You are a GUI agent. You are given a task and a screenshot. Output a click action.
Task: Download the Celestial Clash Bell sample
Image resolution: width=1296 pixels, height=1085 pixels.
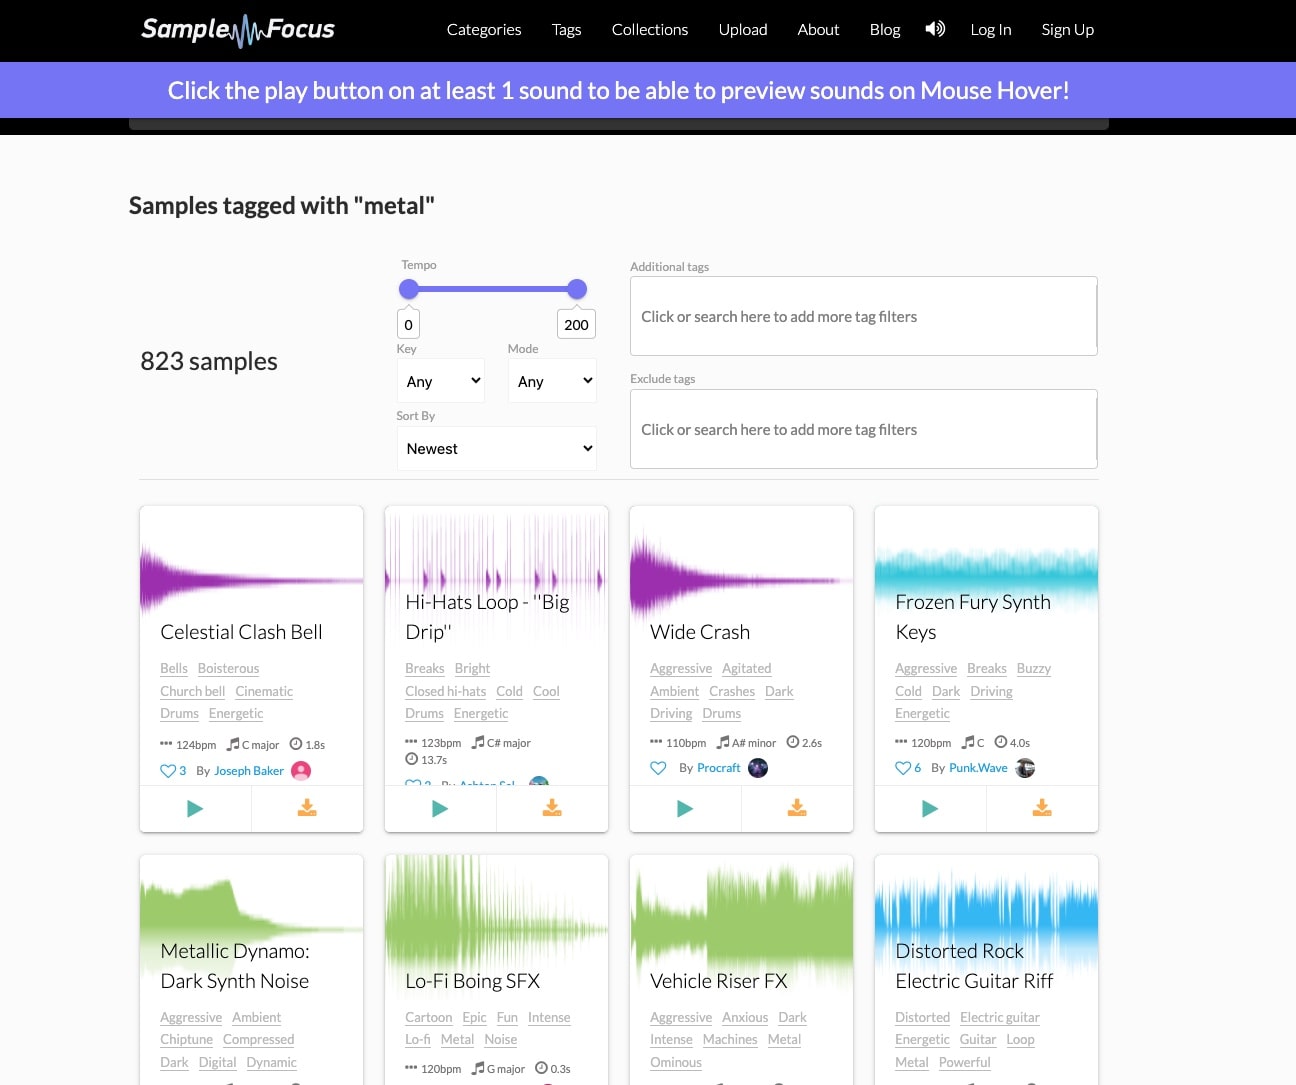pyautogui.click(x=307, y=809)
